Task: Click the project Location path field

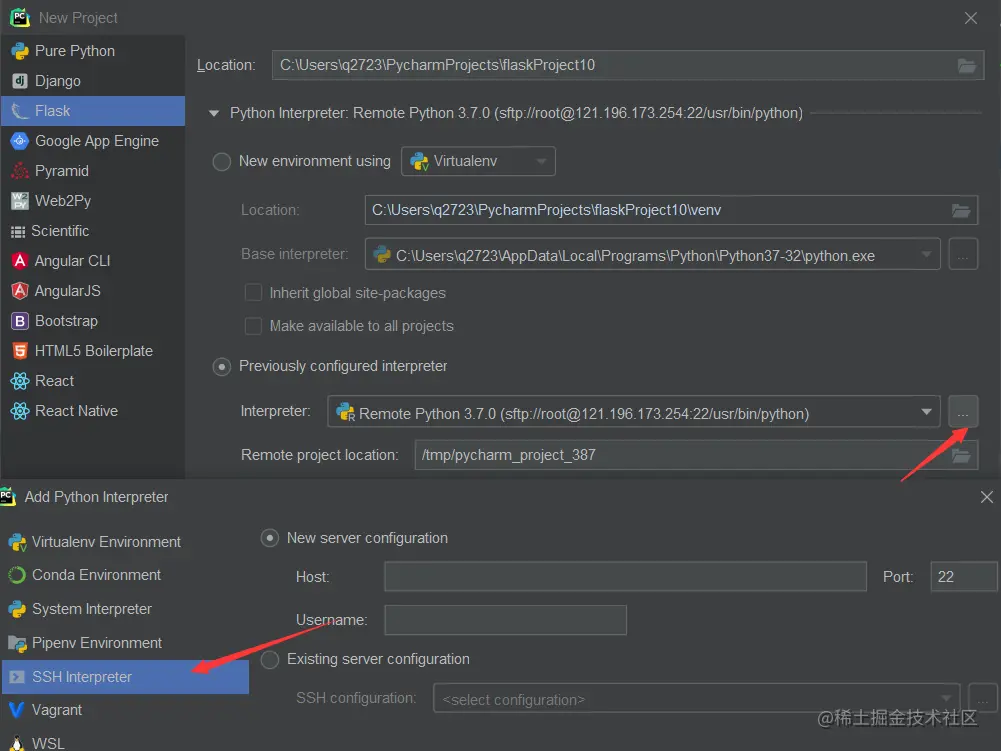Action: pyautogui.click(x=628, y=65)
